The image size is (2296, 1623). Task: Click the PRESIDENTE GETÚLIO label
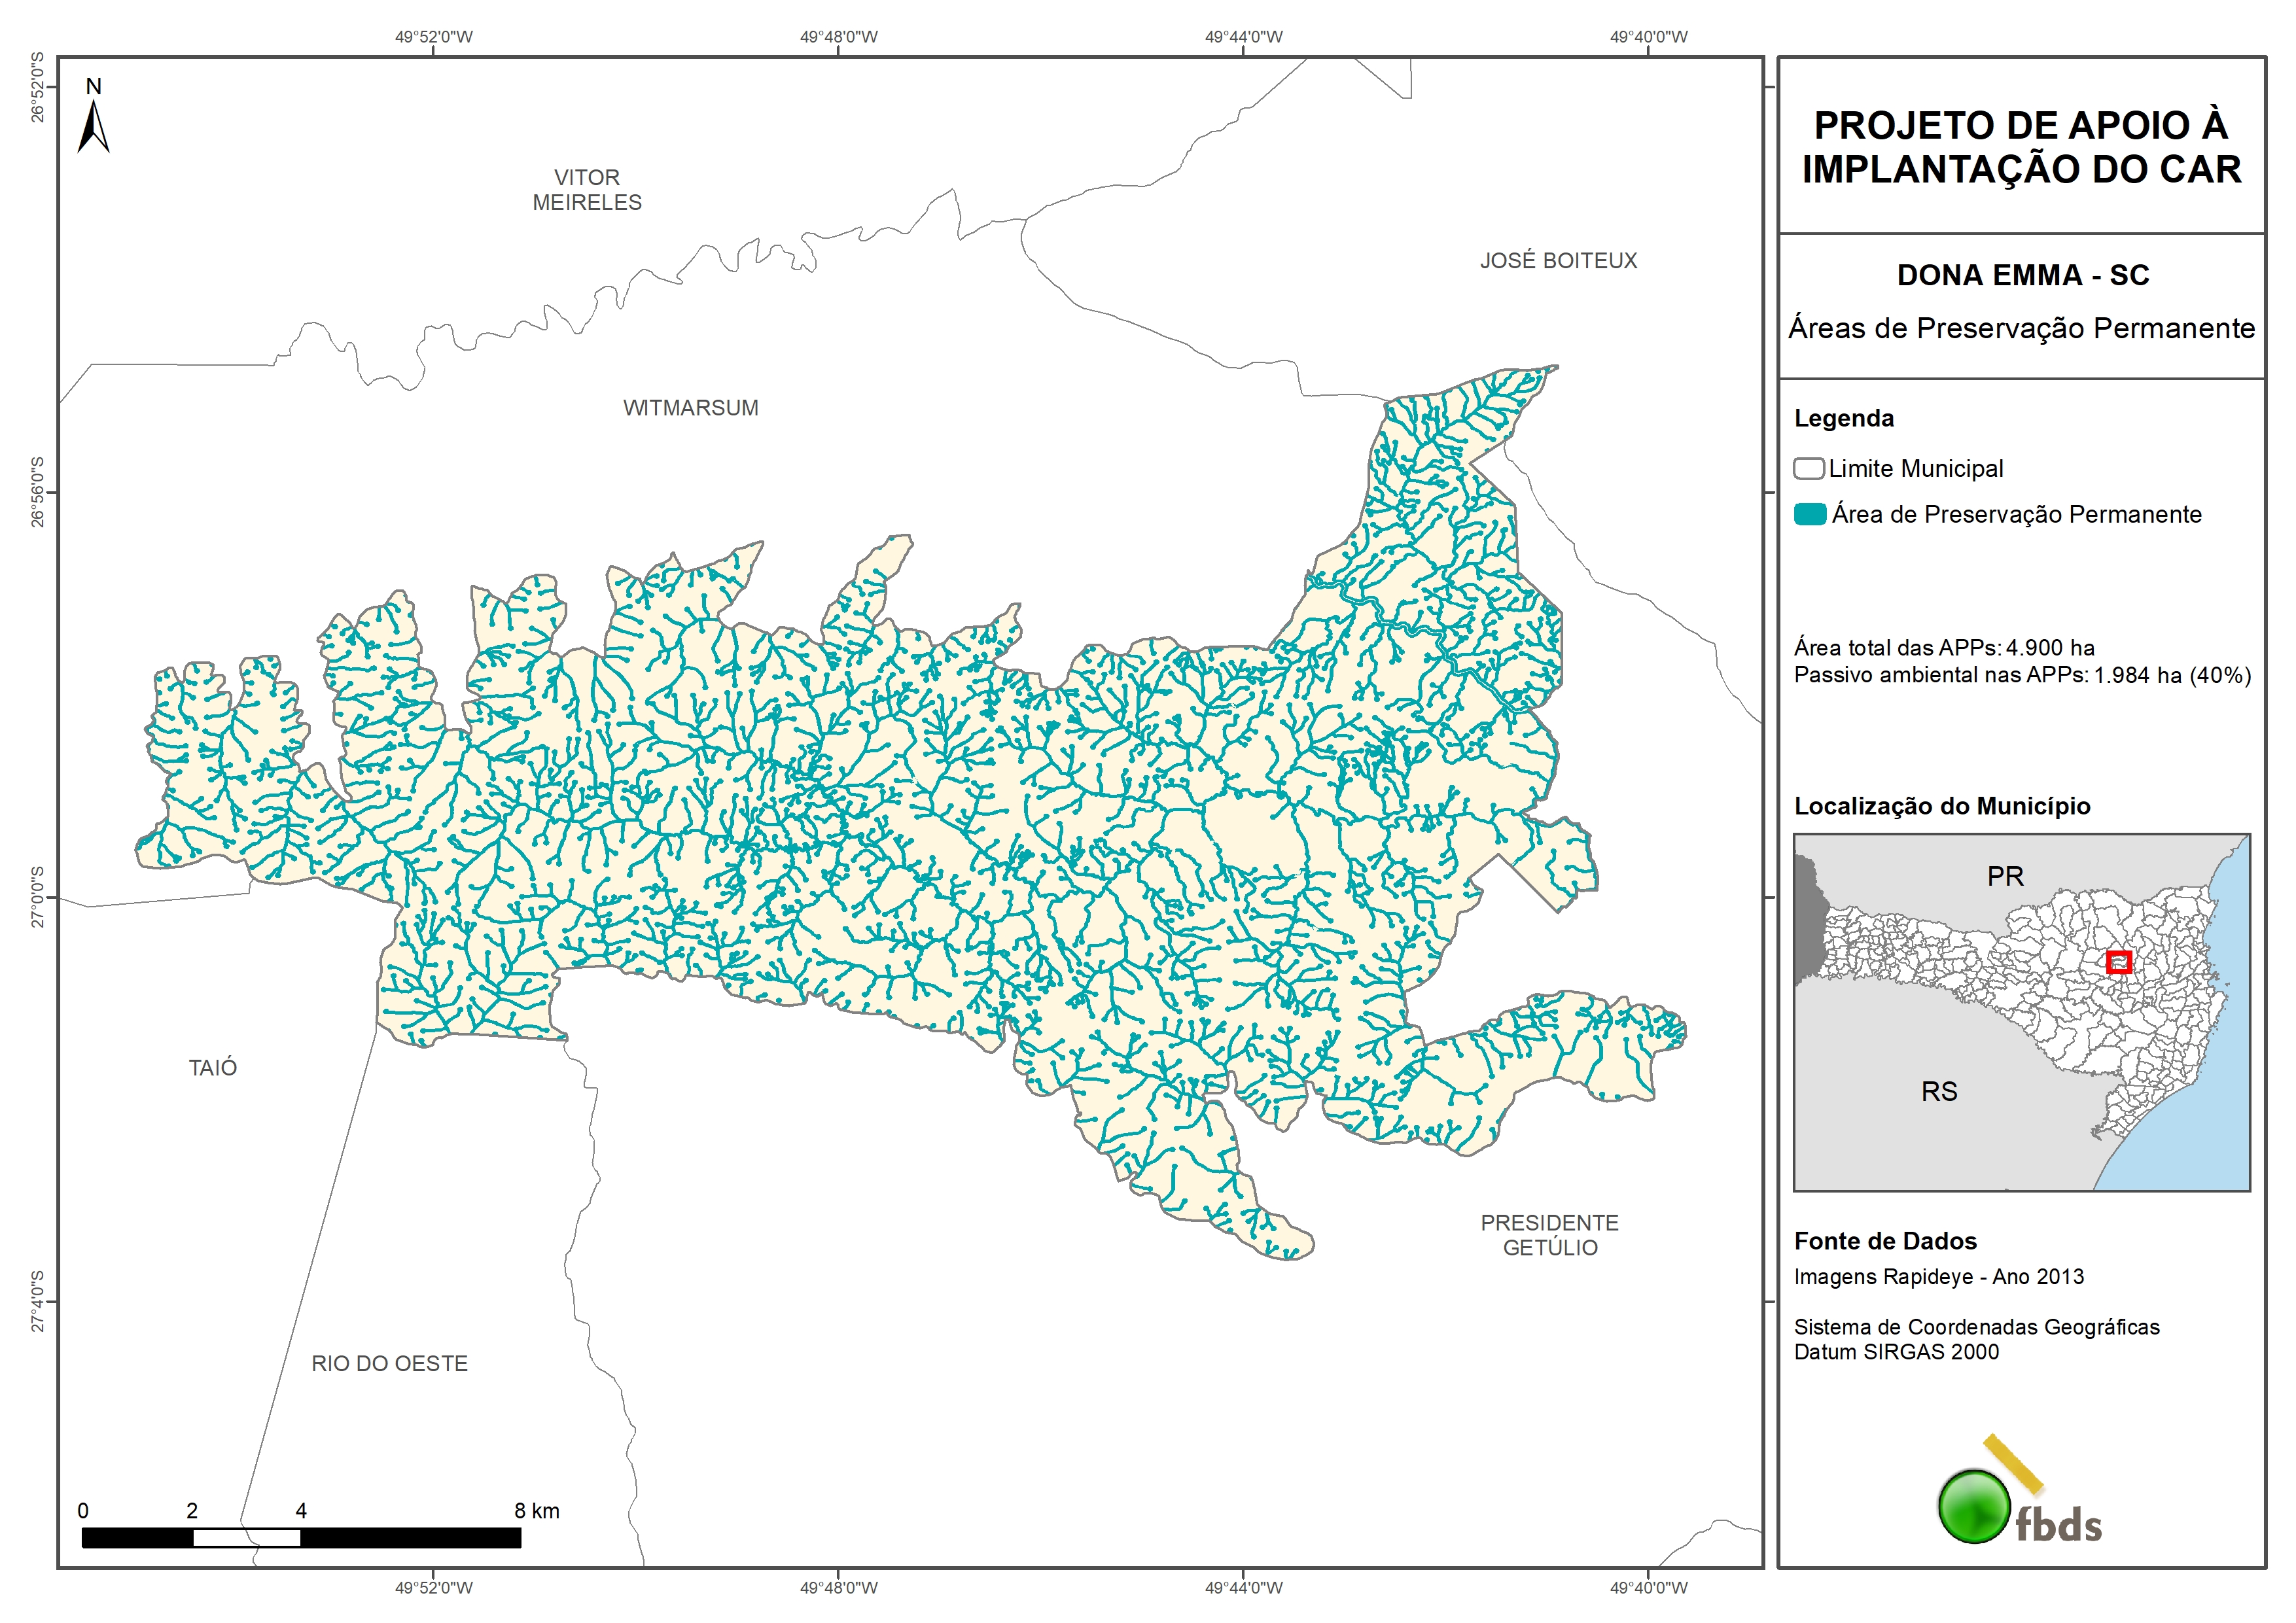pyautogui.click(x=1549, y=1235)
